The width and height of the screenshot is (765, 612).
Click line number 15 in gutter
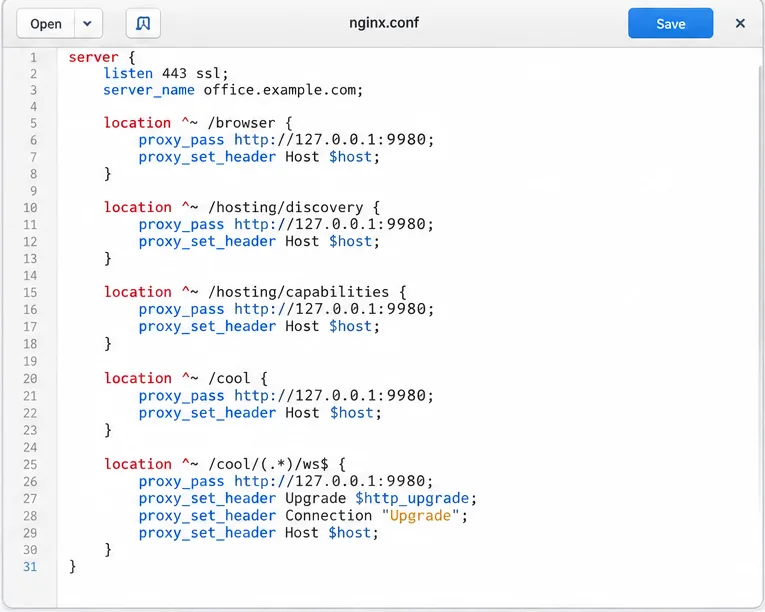pos(30,293)
